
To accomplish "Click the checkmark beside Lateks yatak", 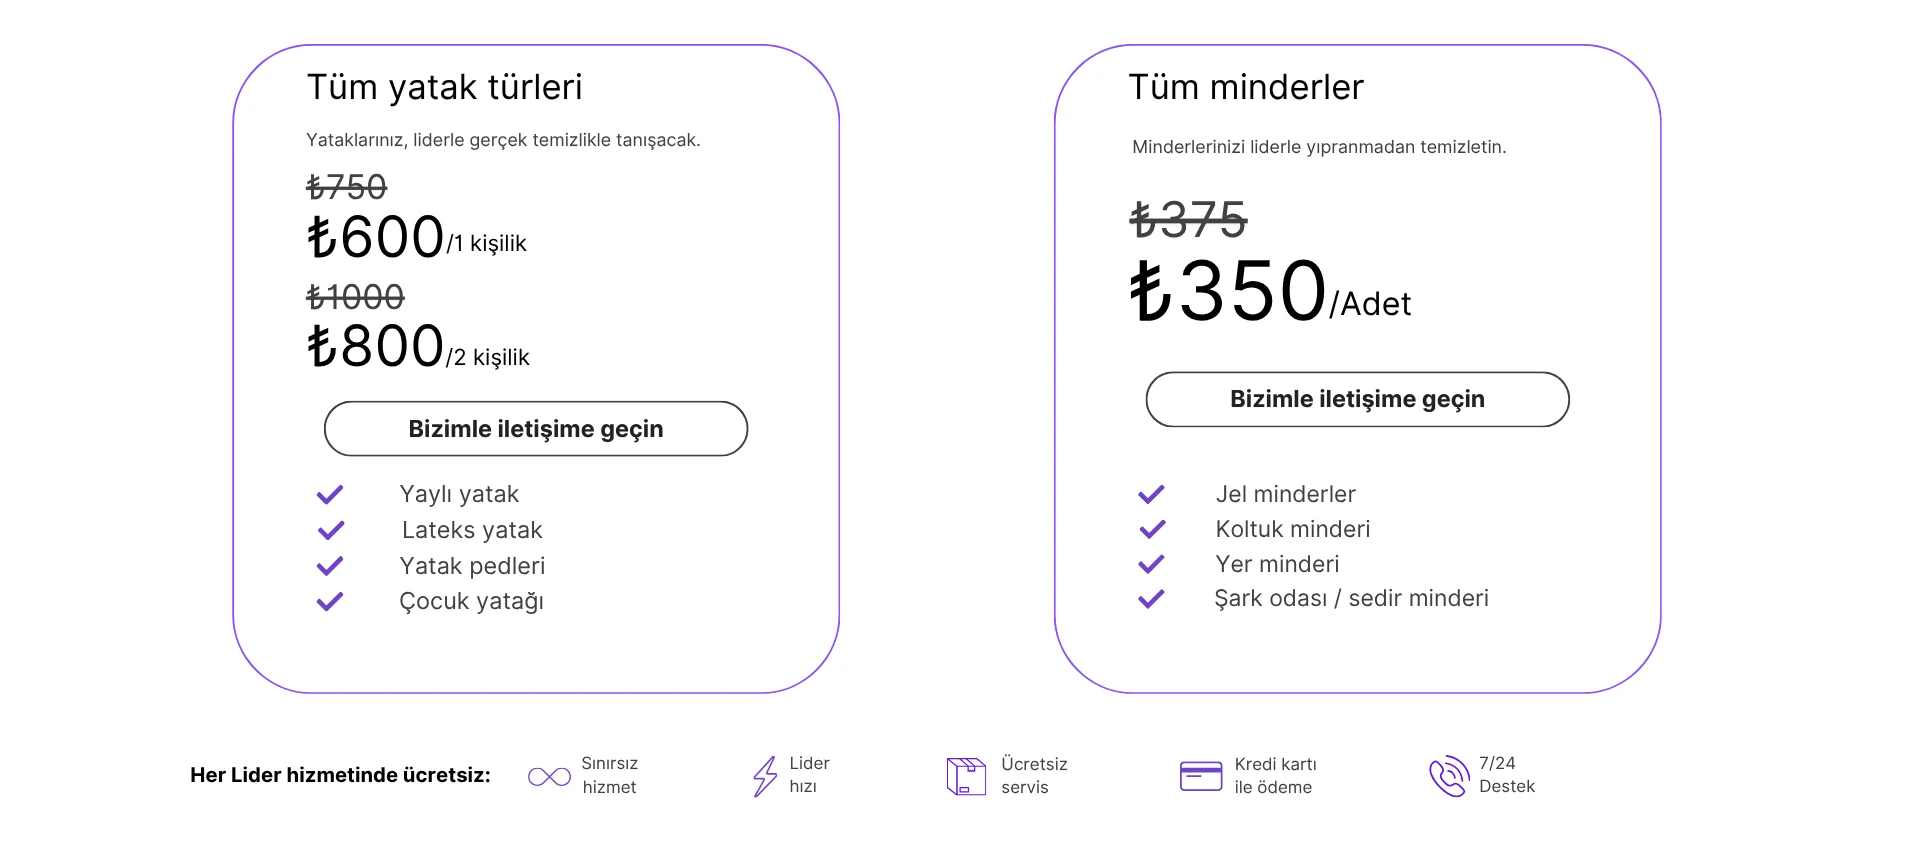I will click(330, 530).
